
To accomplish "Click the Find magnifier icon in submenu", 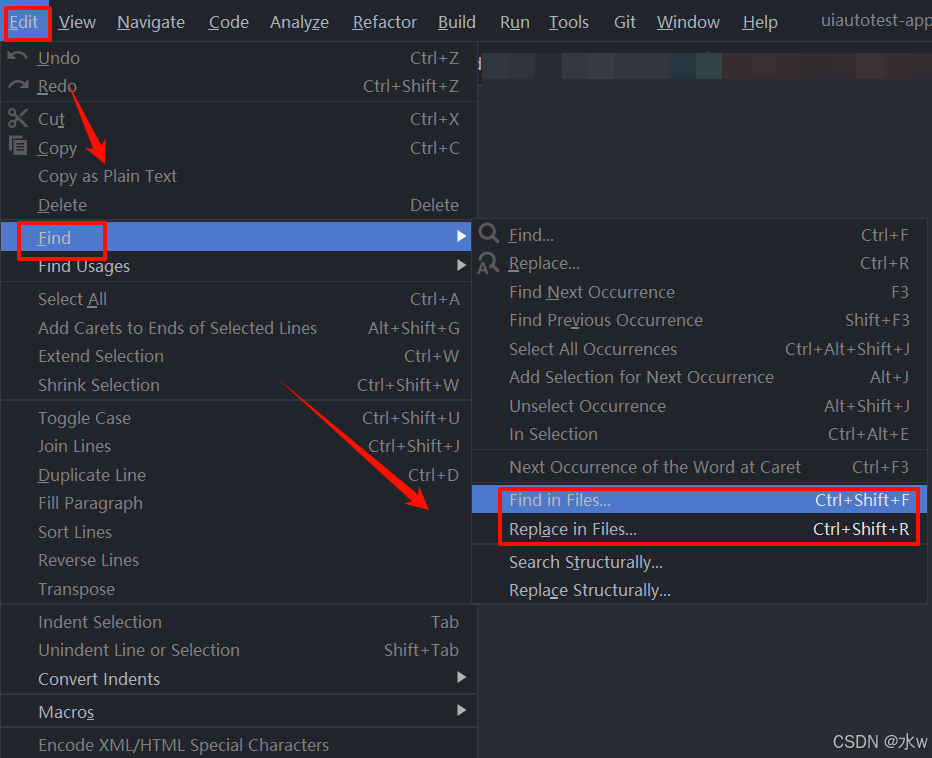I will pyautogui.click(x=489, y=234).
